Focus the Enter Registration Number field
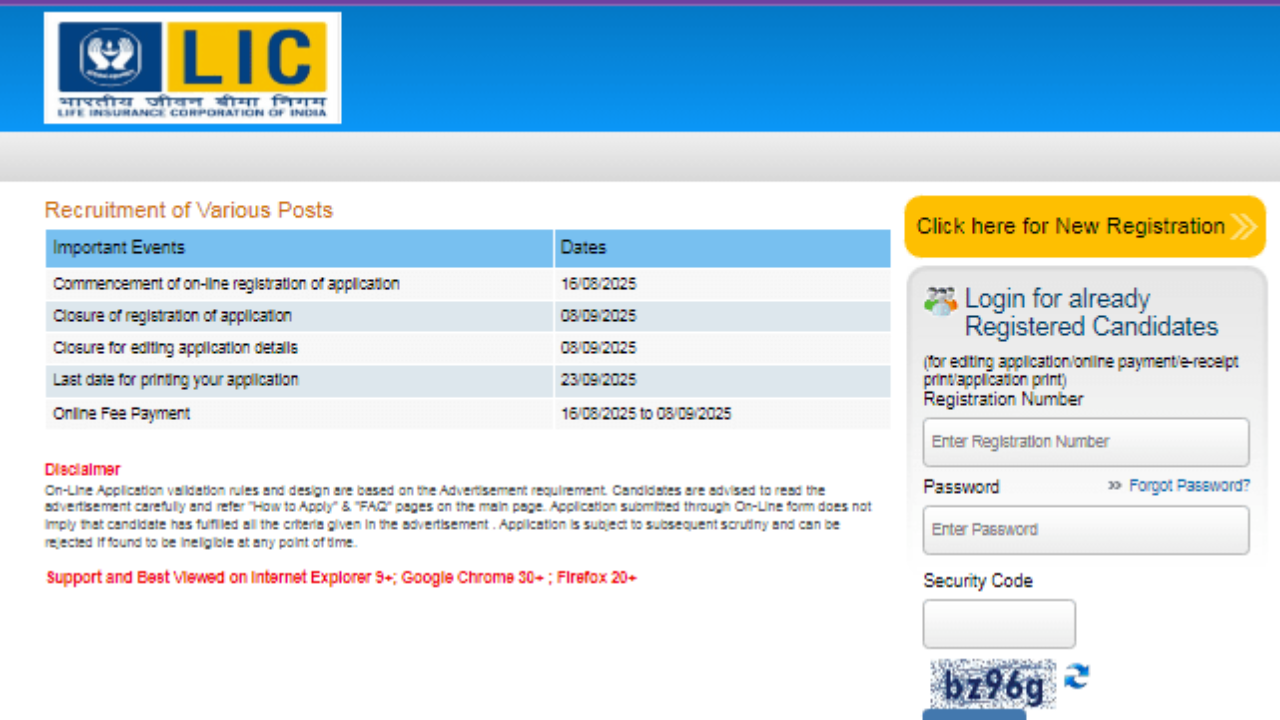1280x720 pixels. tap(1085, 442)
